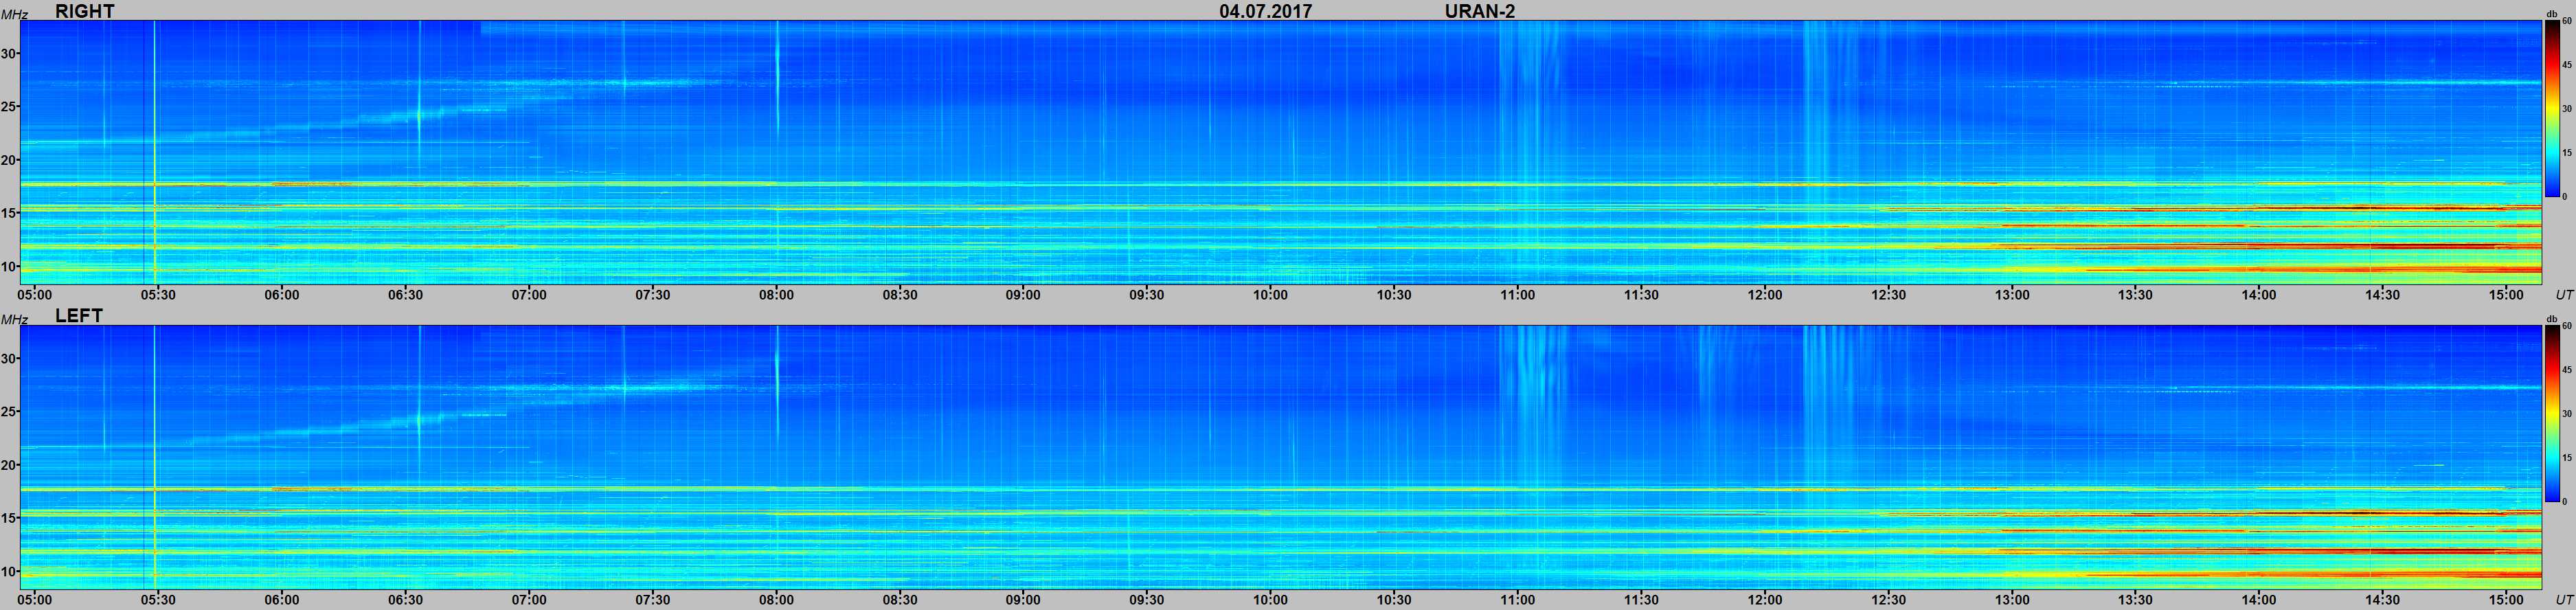
Task: Click the LEFT polarization panel title
Action: point(79,315)
